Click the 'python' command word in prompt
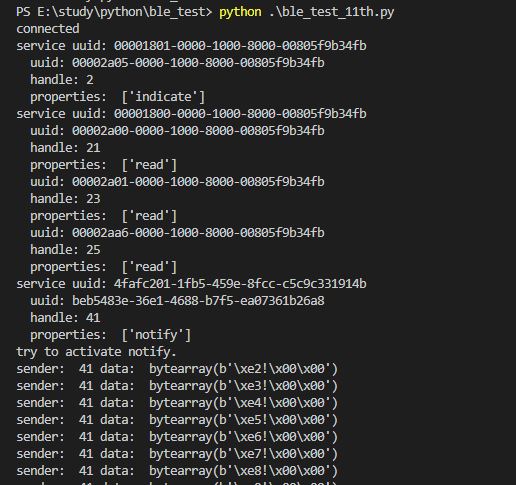516x485 pixels. (x=240, y=12)
